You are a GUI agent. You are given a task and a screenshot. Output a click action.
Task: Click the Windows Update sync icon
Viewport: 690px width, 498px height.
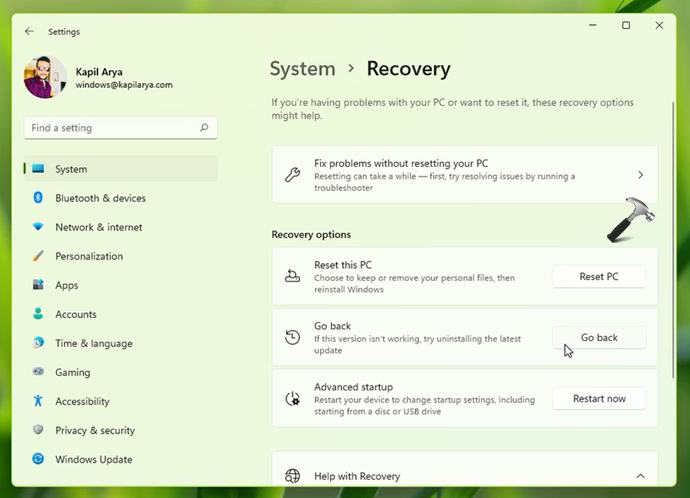(38, 459)
